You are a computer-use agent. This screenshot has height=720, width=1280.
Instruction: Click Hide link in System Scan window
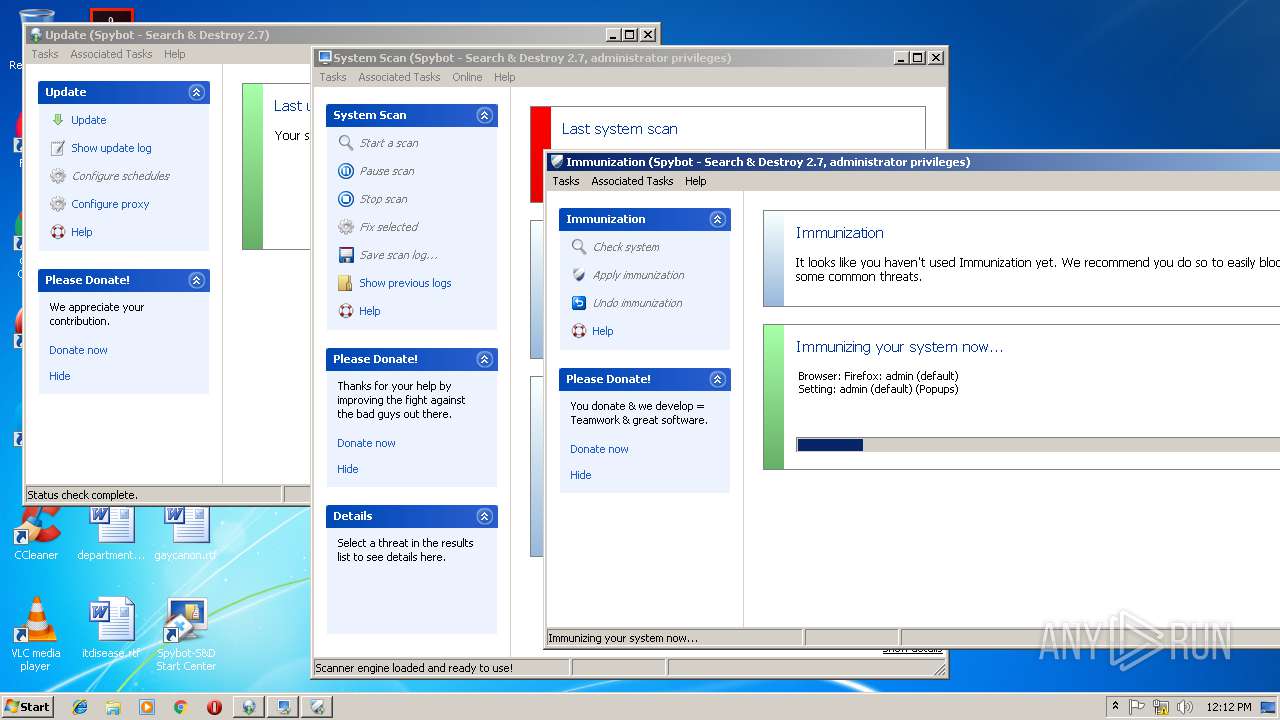click(x=348, y=469)
